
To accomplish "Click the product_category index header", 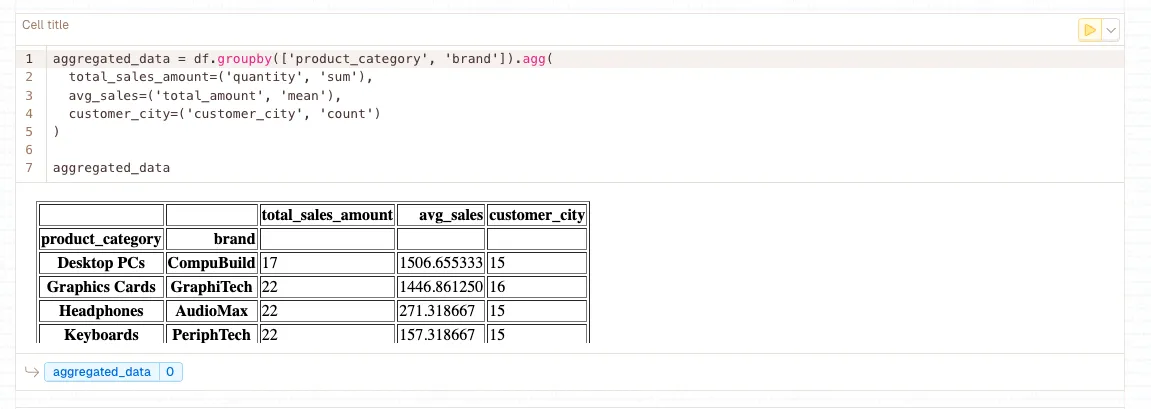I will [100, 239].
